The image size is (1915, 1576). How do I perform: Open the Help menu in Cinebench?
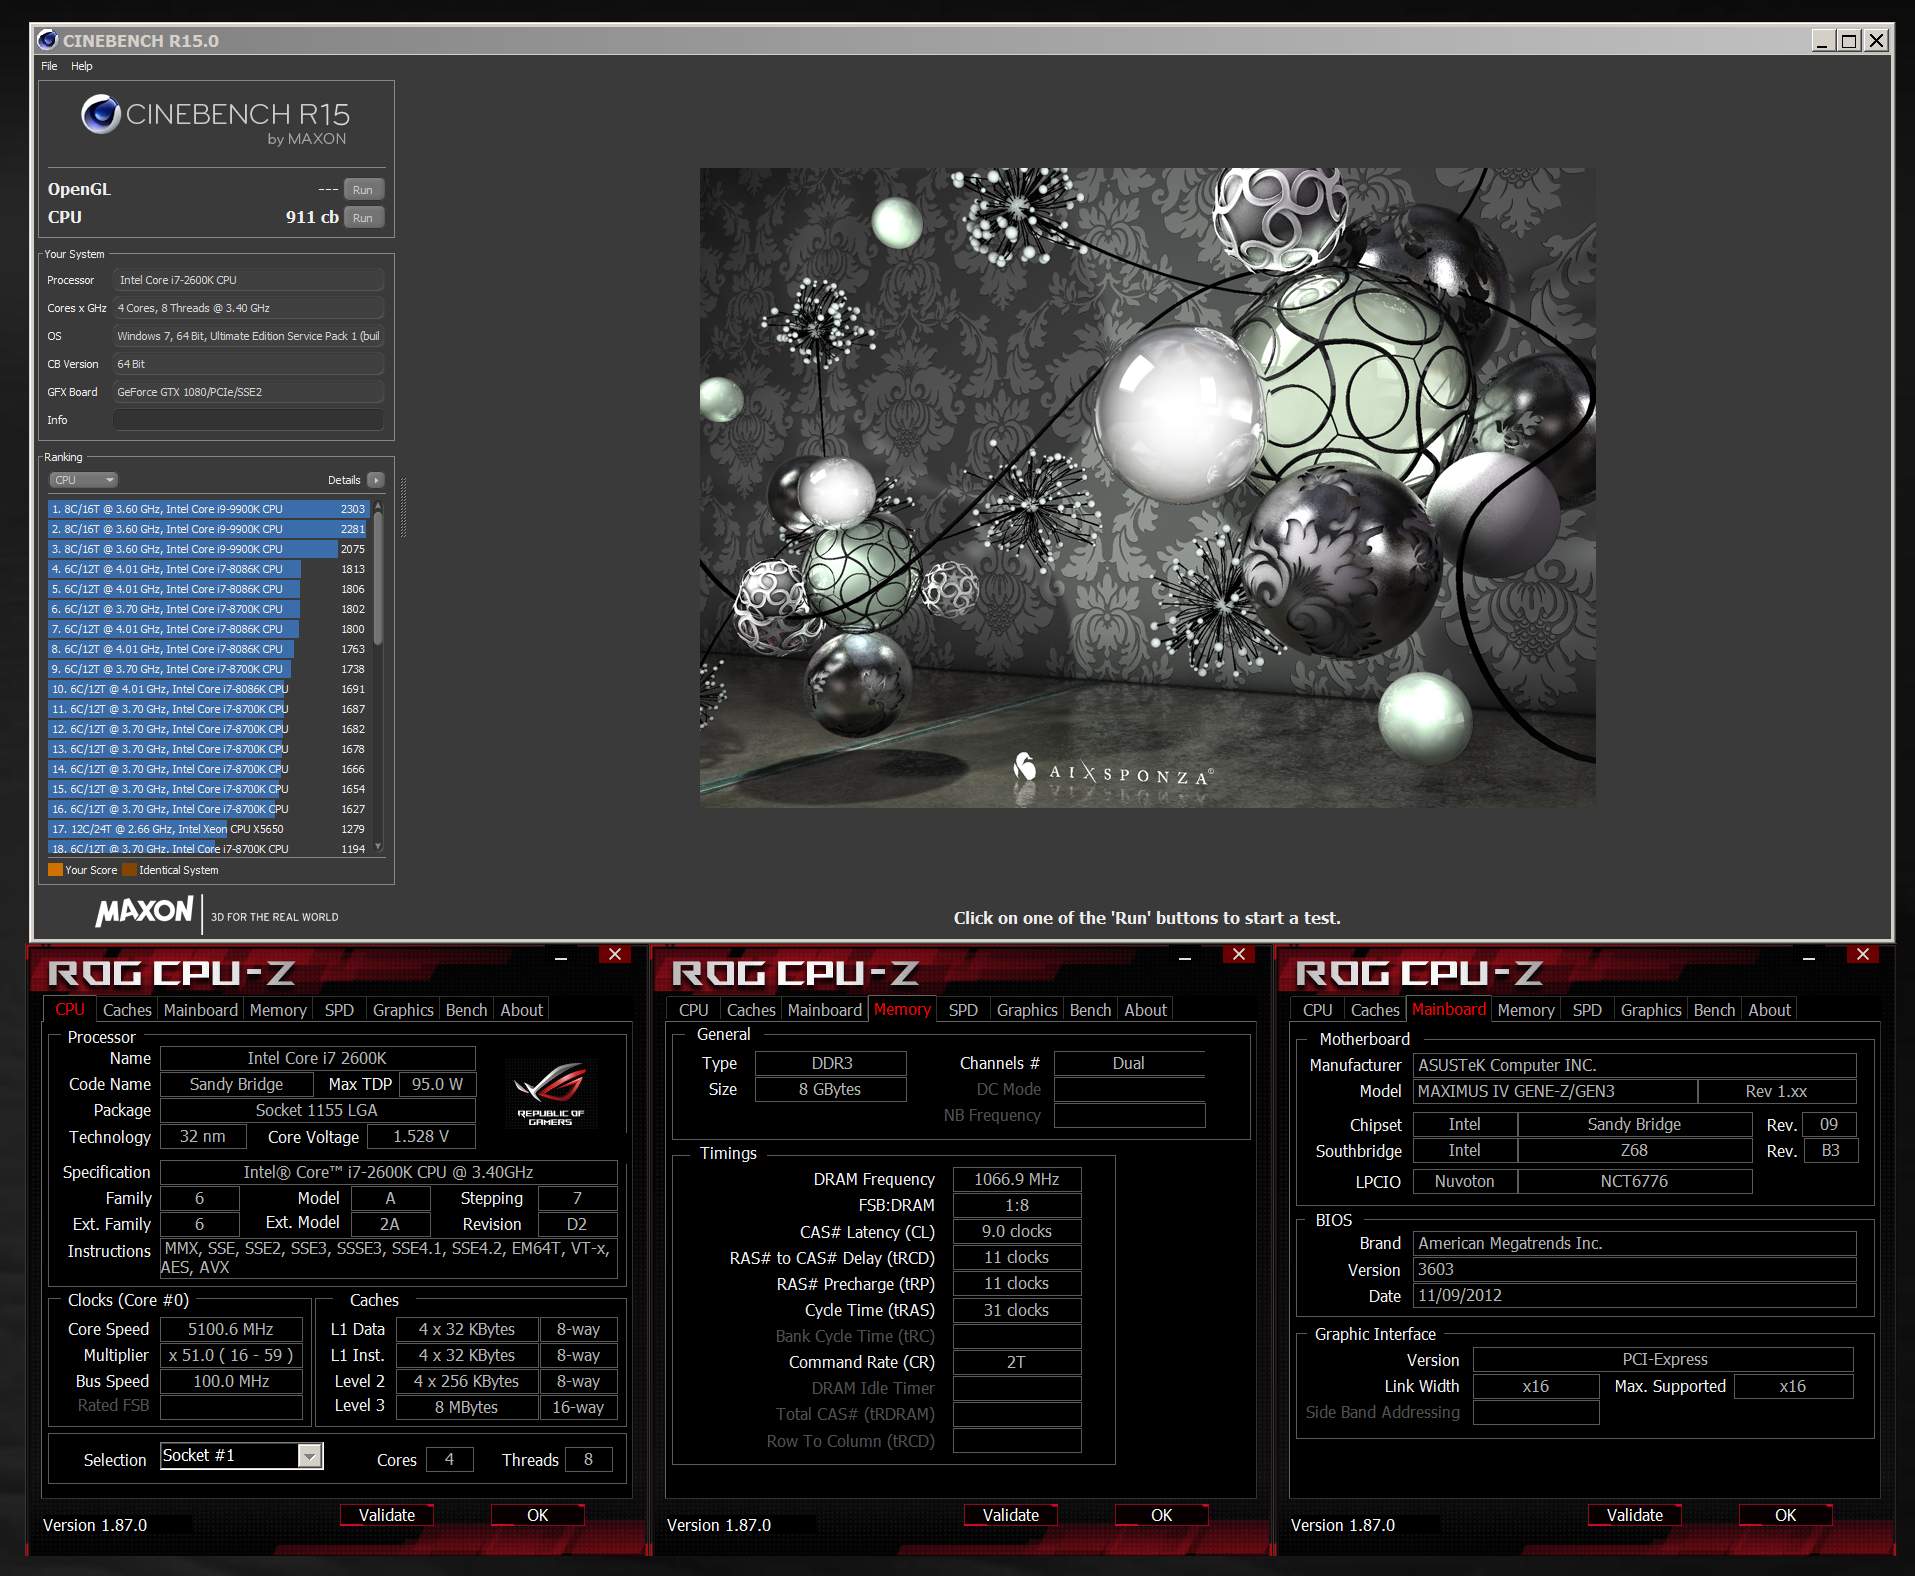[x=82, y=66]
